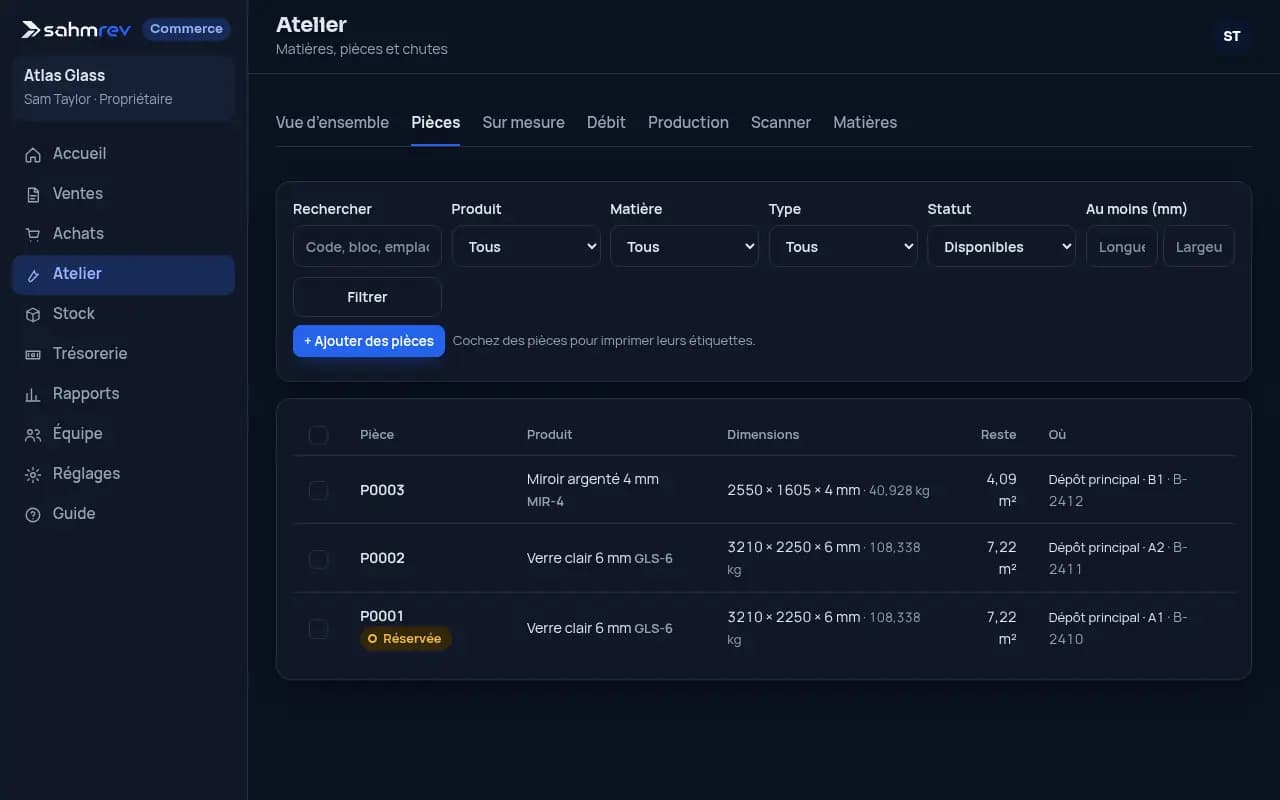Click the Atelier tool icon
This screenshot has width=1280, height=800.
click(x=33, y=274)
